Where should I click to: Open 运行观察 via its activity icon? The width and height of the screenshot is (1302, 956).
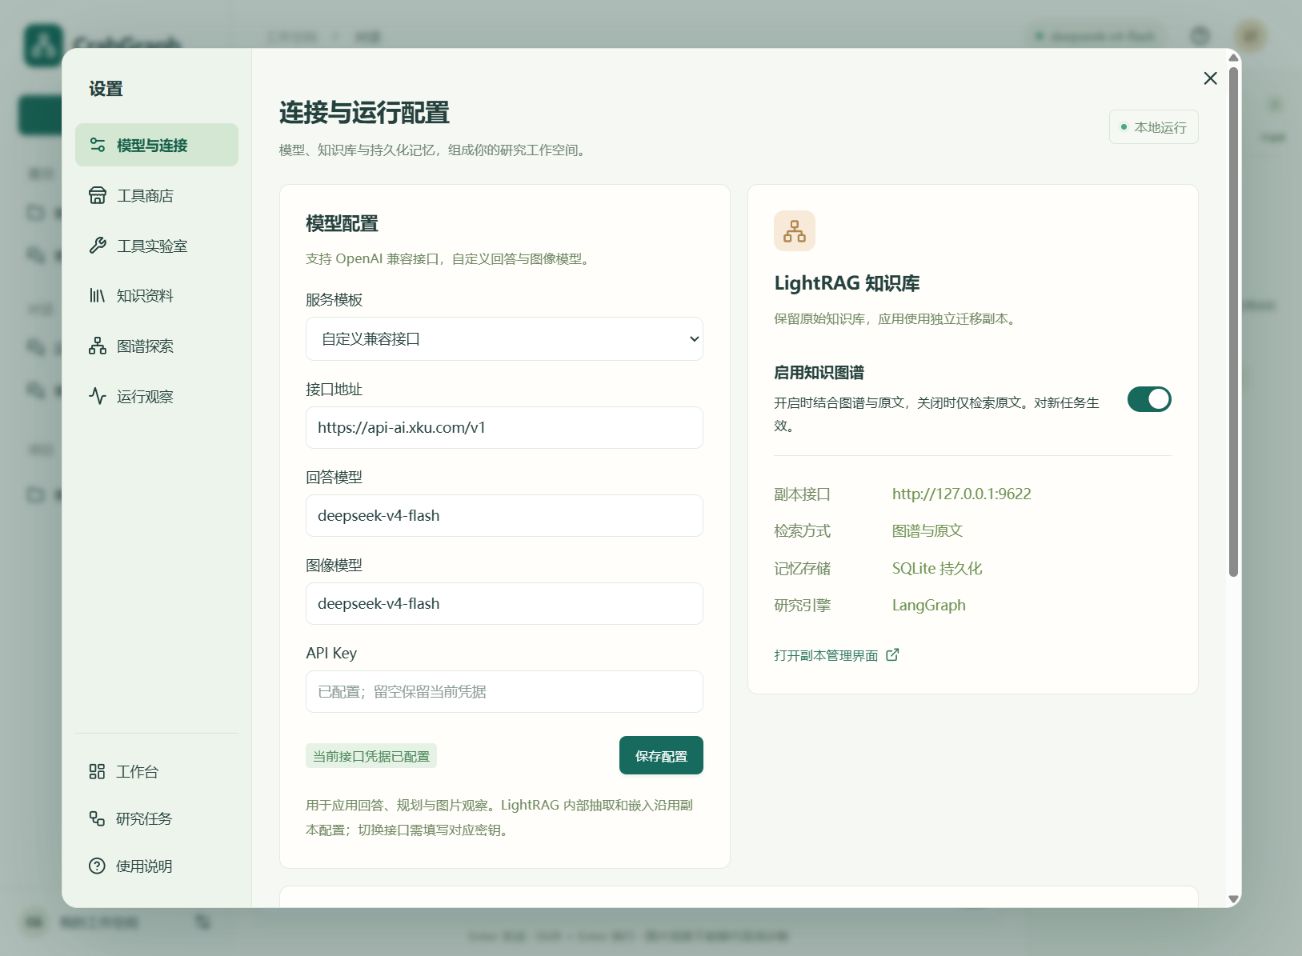(x=97, y=396)
